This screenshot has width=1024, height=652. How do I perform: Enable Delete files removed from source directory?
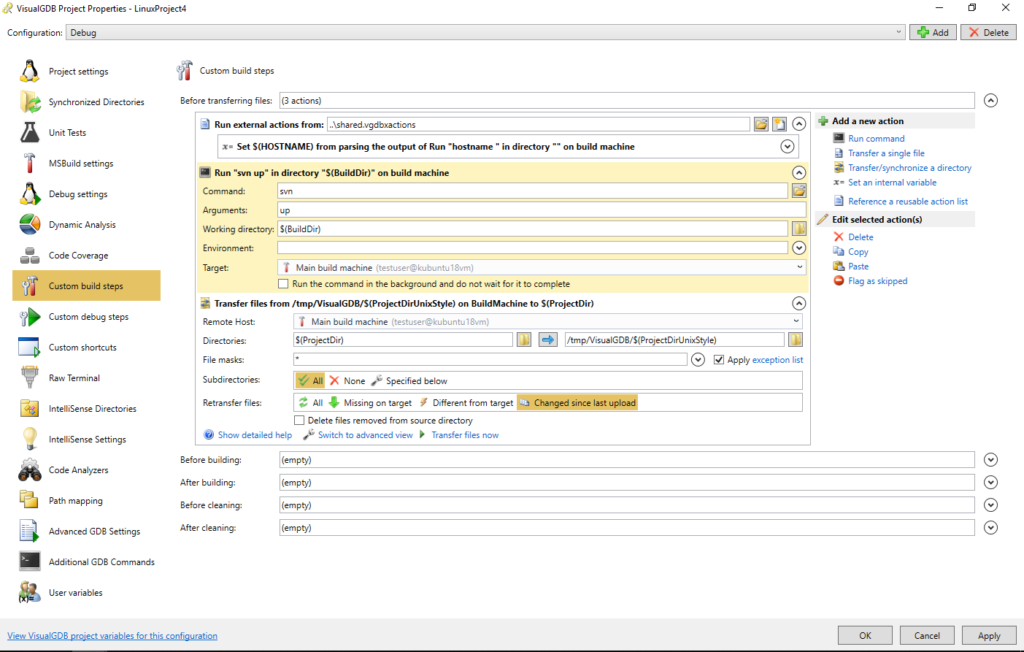coord(300,421)
